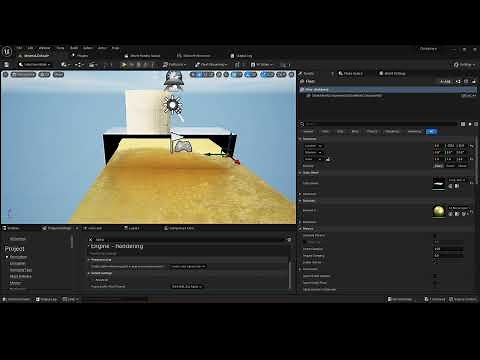Image resolution: width=480 pixels, height=360 pixels.
Task: Open the Output Log in status bar
Action: (46, 299)
